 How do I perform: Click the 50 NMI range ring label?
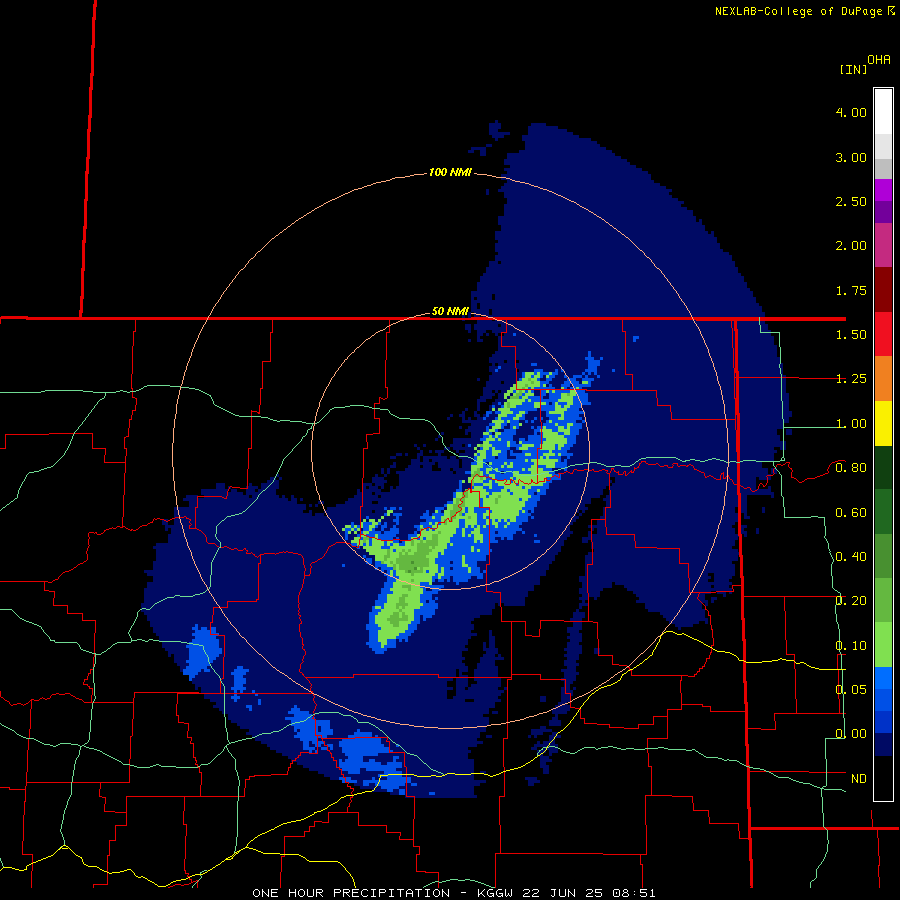pyautogui.click(x=450, y=311)
